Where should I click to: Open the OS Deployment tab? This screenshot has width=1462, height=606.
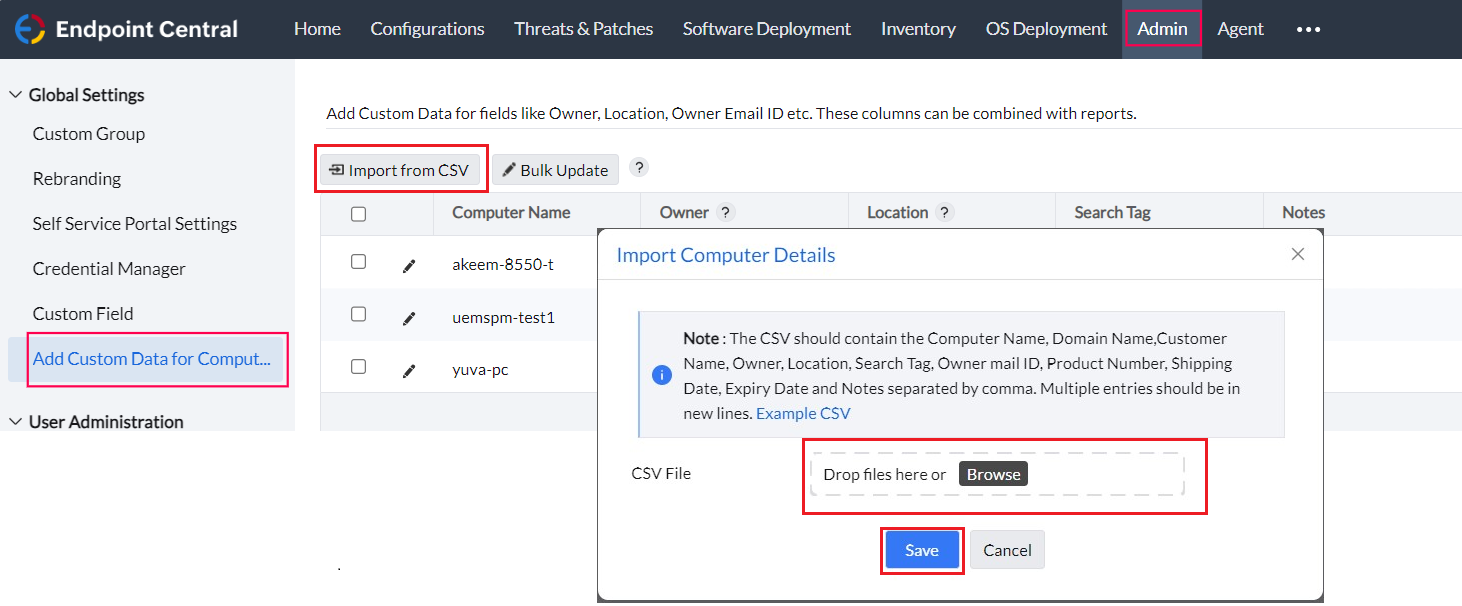pyautogui.click(x=1047, y=29)
